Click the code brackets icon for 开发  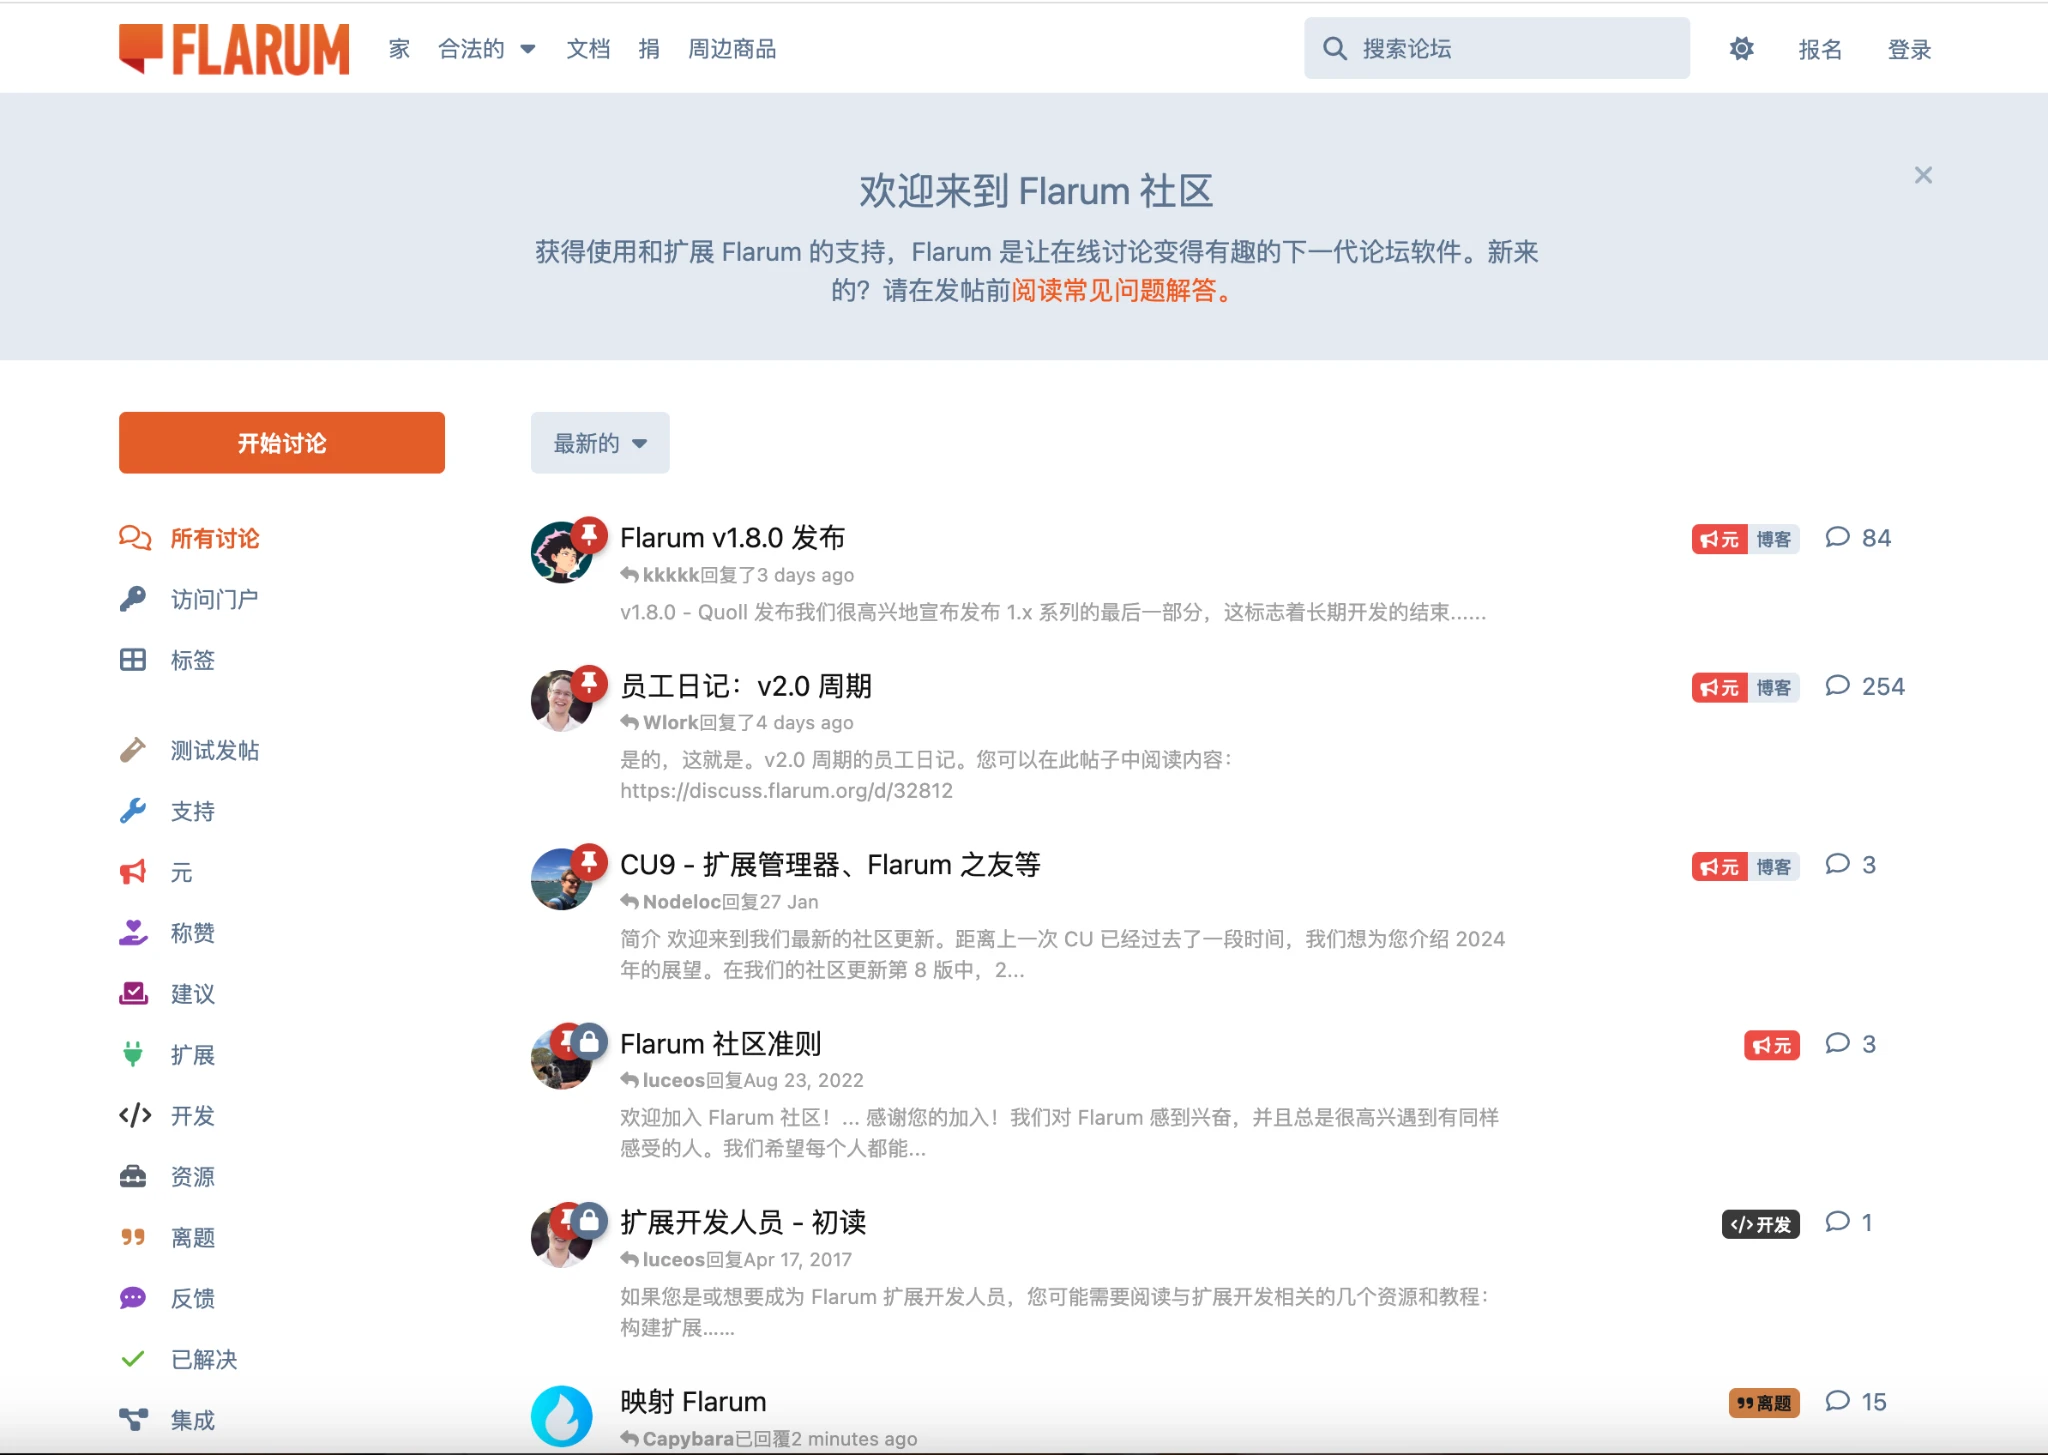coord(135,1115)
